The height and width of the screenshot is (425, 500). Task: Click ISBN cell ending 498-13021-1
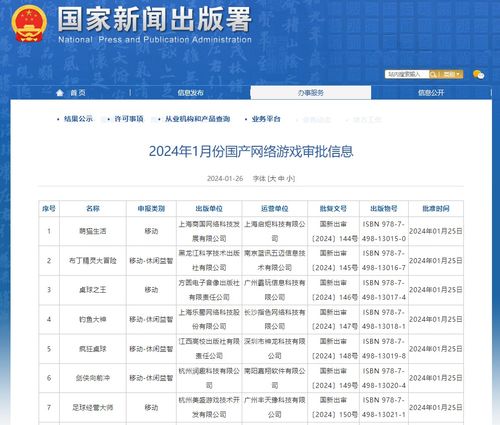384,408
